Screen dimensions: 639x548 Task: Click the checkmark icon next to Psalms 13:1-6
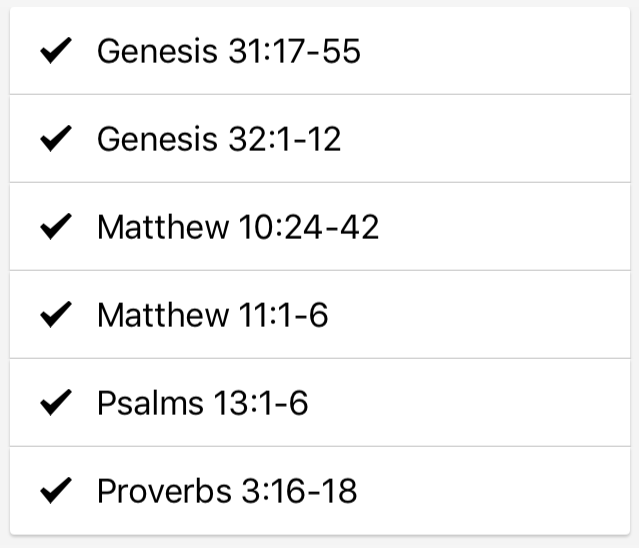coord(56,403)
